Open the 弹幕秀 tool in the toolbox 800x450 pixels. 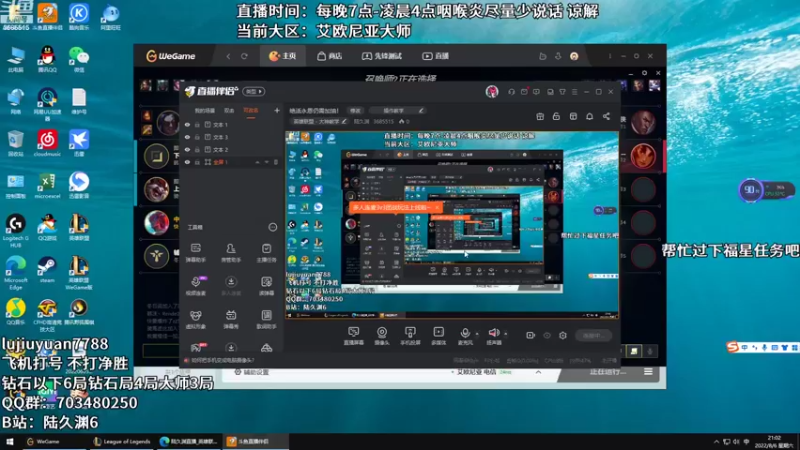pyautogui.click(x=231, y=319)
